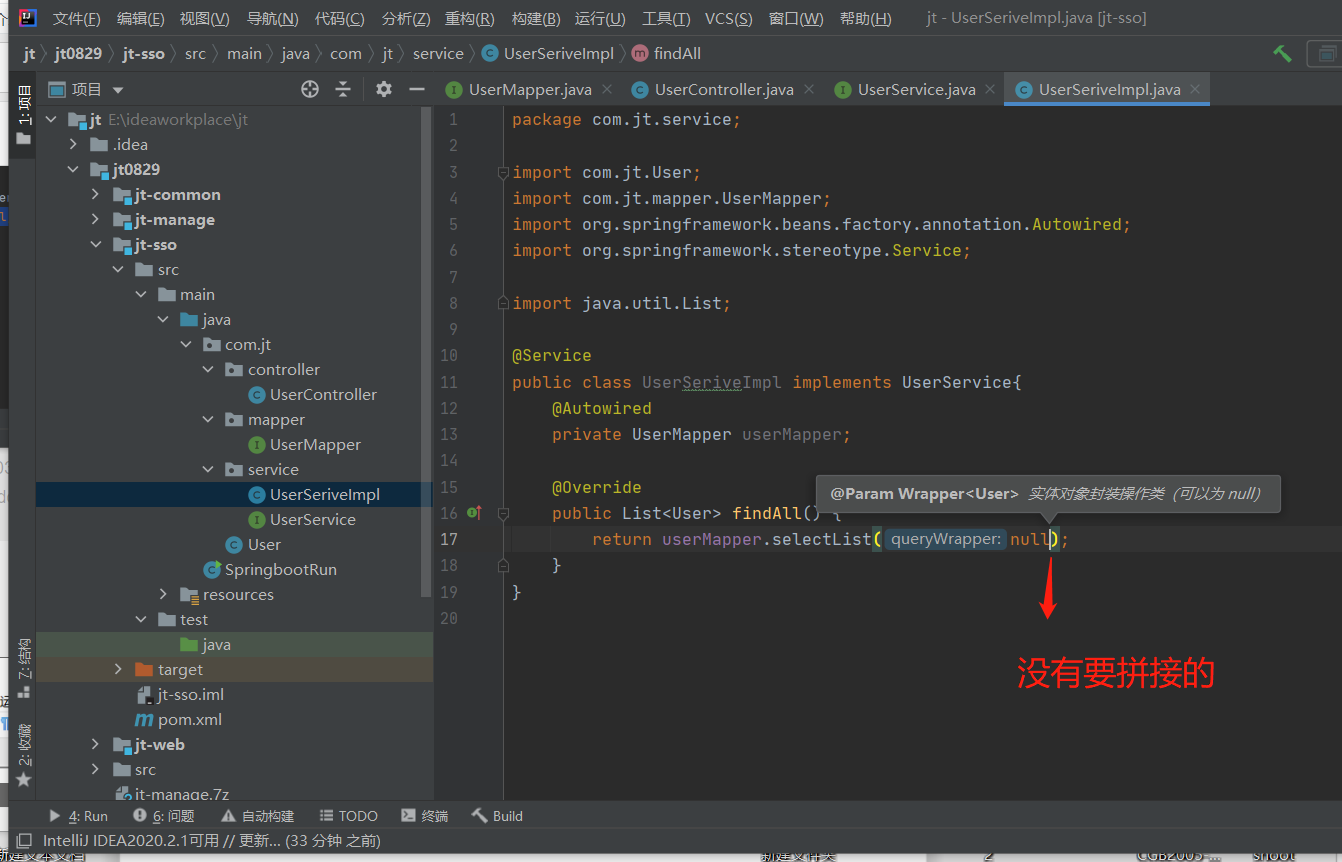Open the View menu
This screenshot has width=1342, height=862.
coord(204,18)
